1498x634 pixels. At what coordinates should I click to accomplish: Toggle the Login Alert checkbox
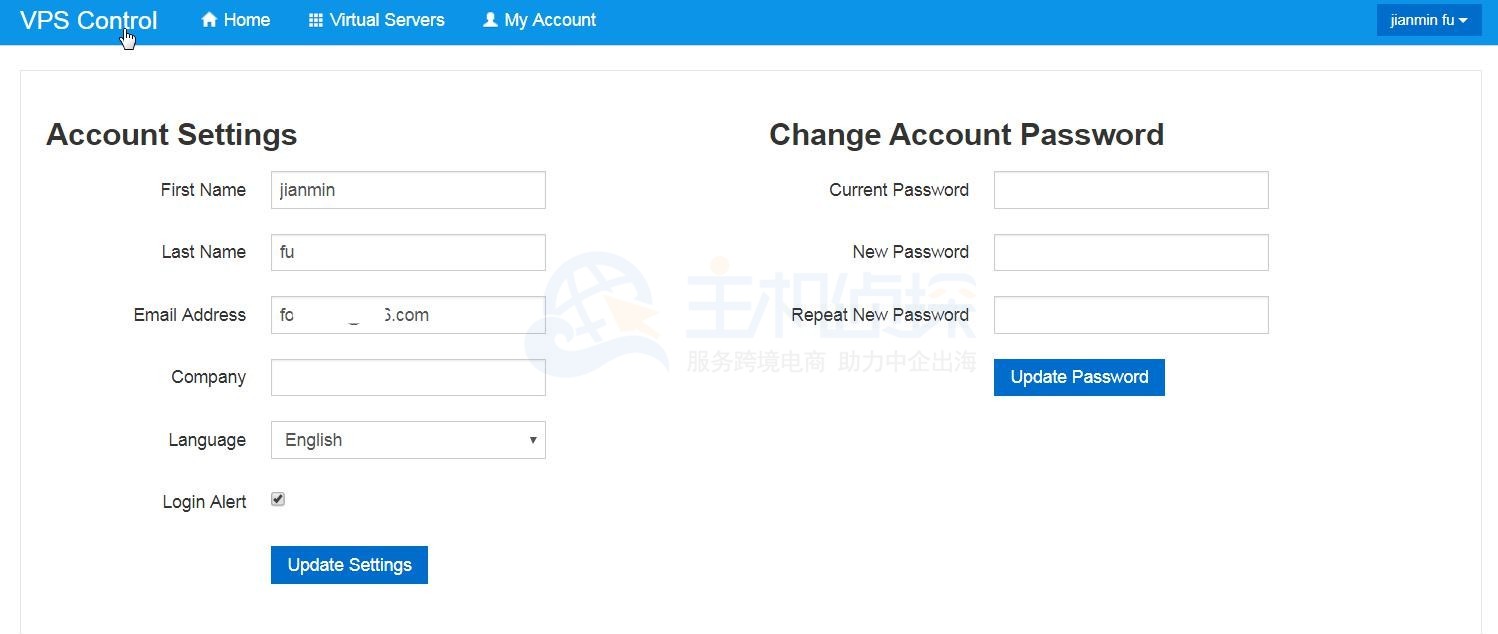278,499
